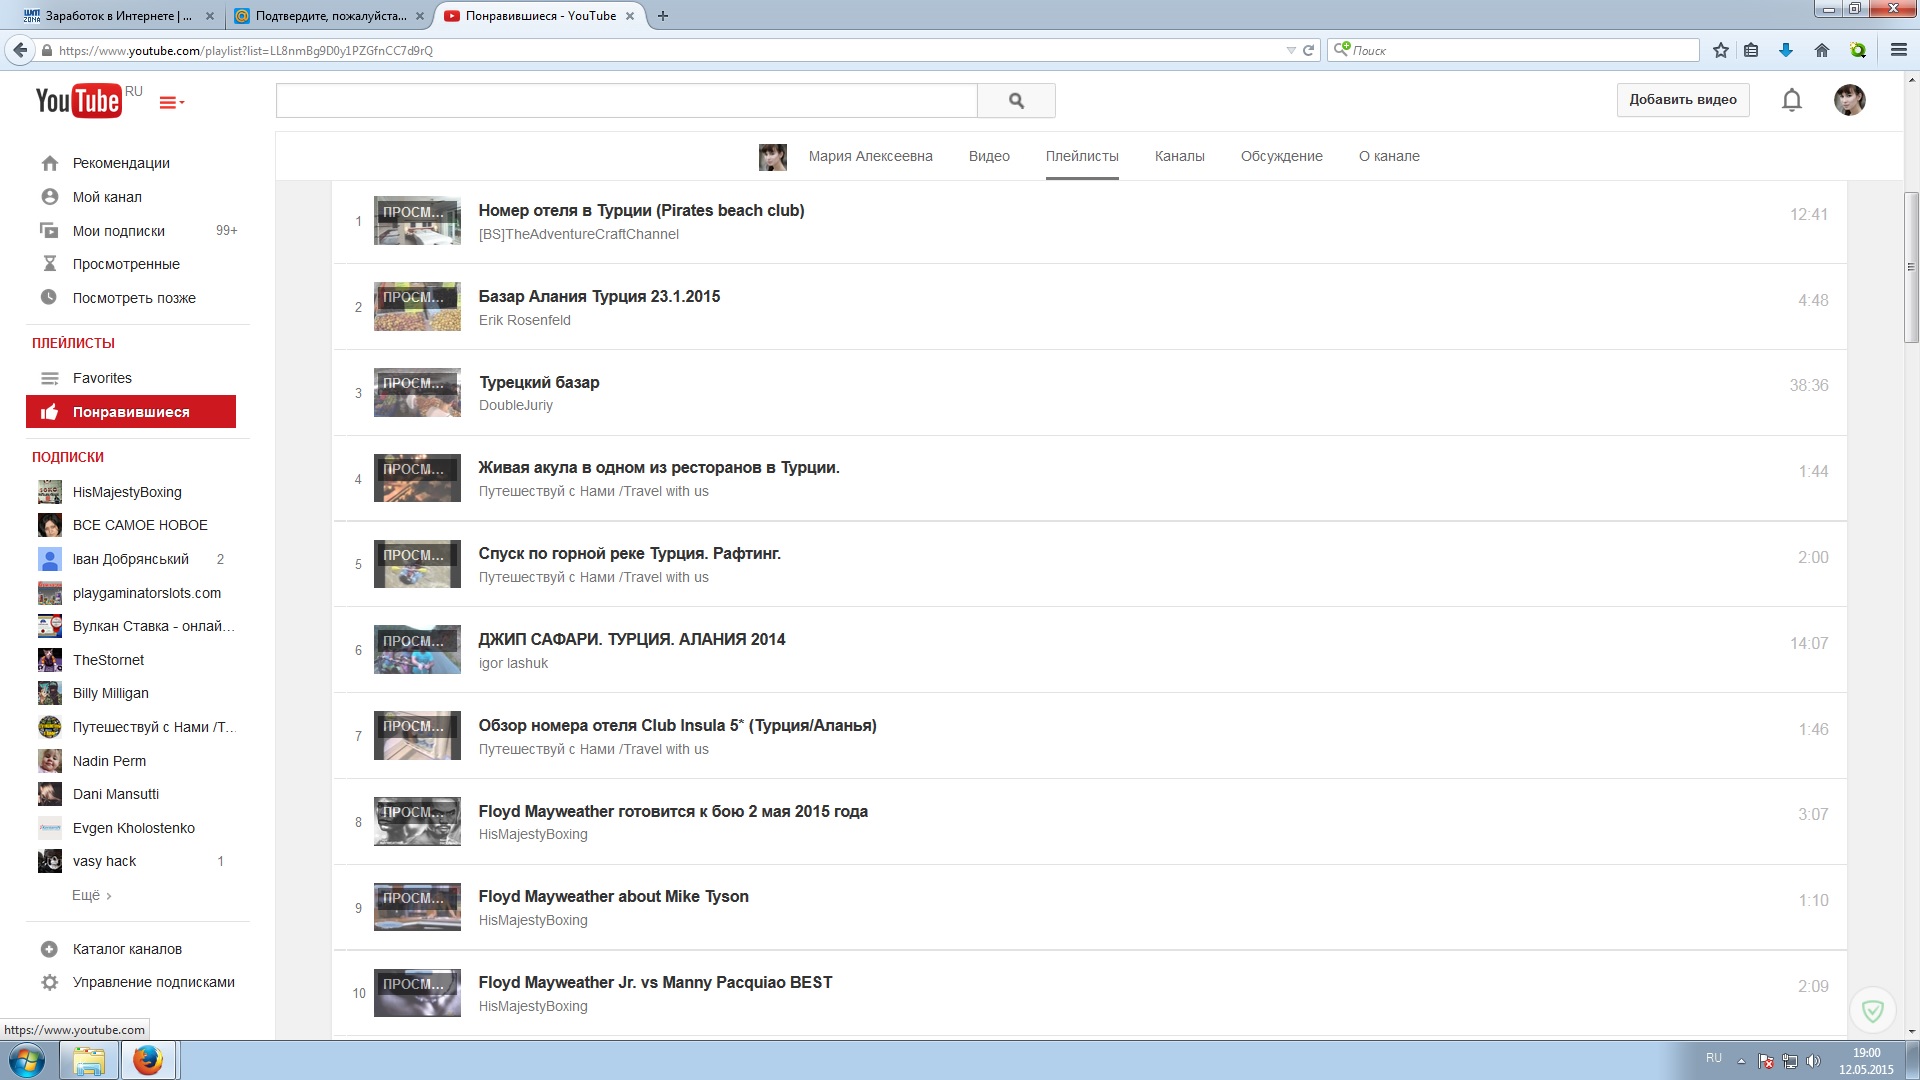Toggle the YouTube guide menu button
Image resolution: width=1920 pixels, height=1080 pixels.
[x=171, y=102]
